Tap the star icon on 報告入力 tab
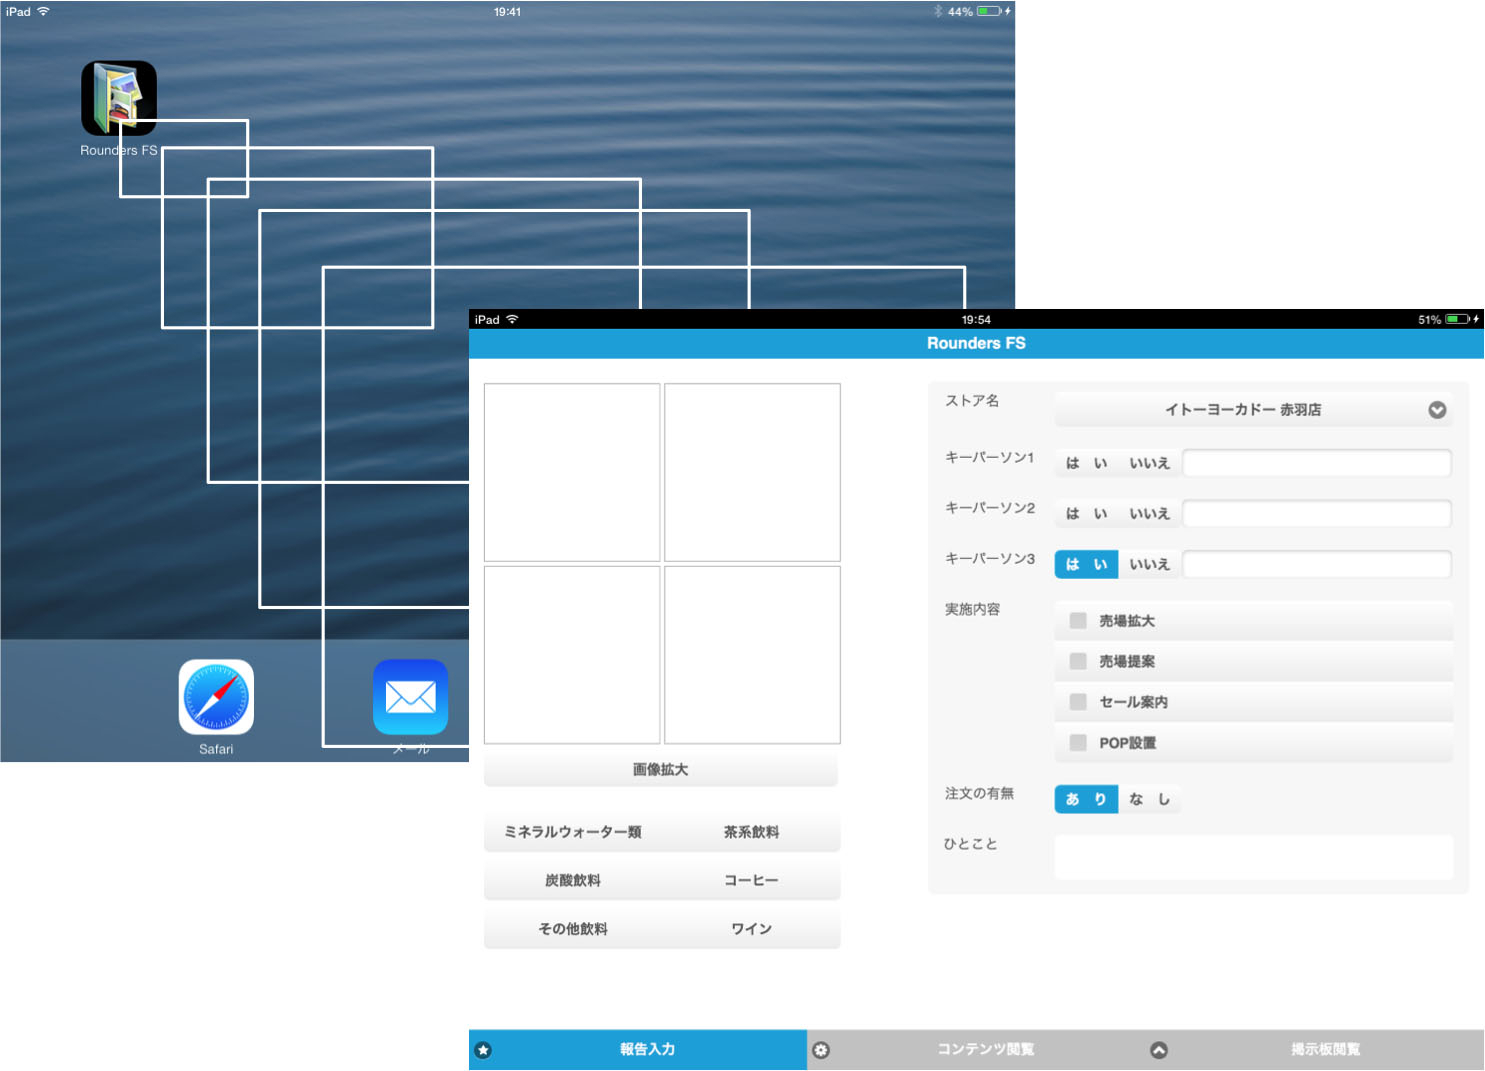Image resolution: width=1485 pixels, height=1071 pixels. pos(483,1050)
